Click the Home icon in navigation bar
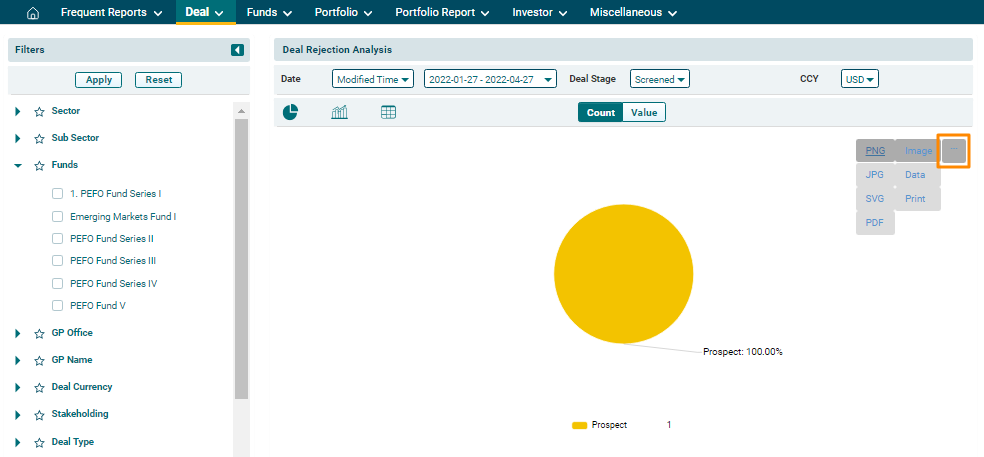This screenshot has width=984, height=457. (33, 13)
